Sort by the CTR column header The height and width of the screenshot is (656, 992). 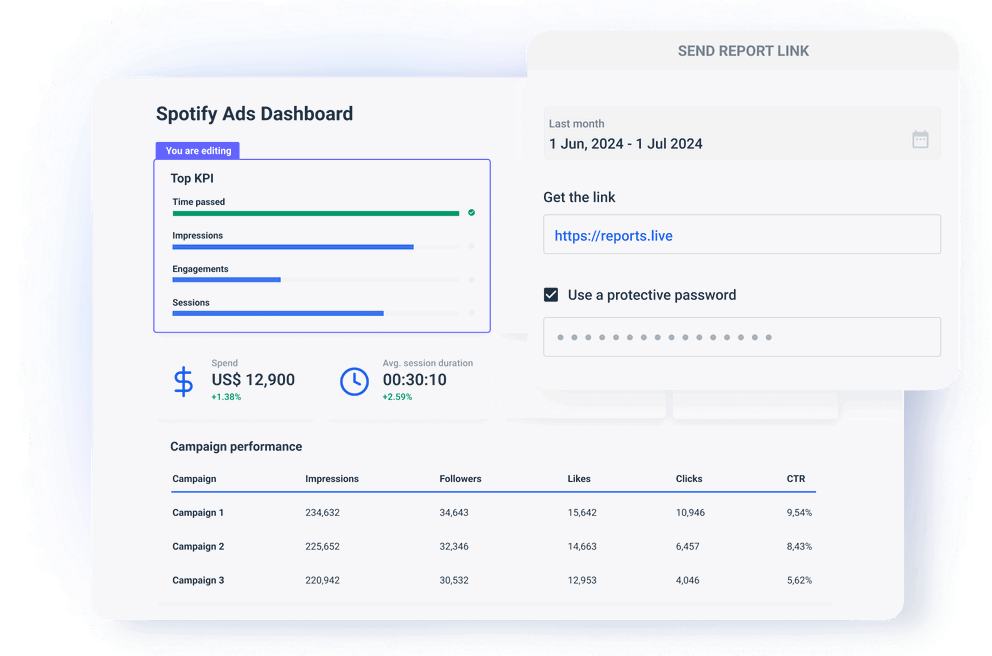796,479
